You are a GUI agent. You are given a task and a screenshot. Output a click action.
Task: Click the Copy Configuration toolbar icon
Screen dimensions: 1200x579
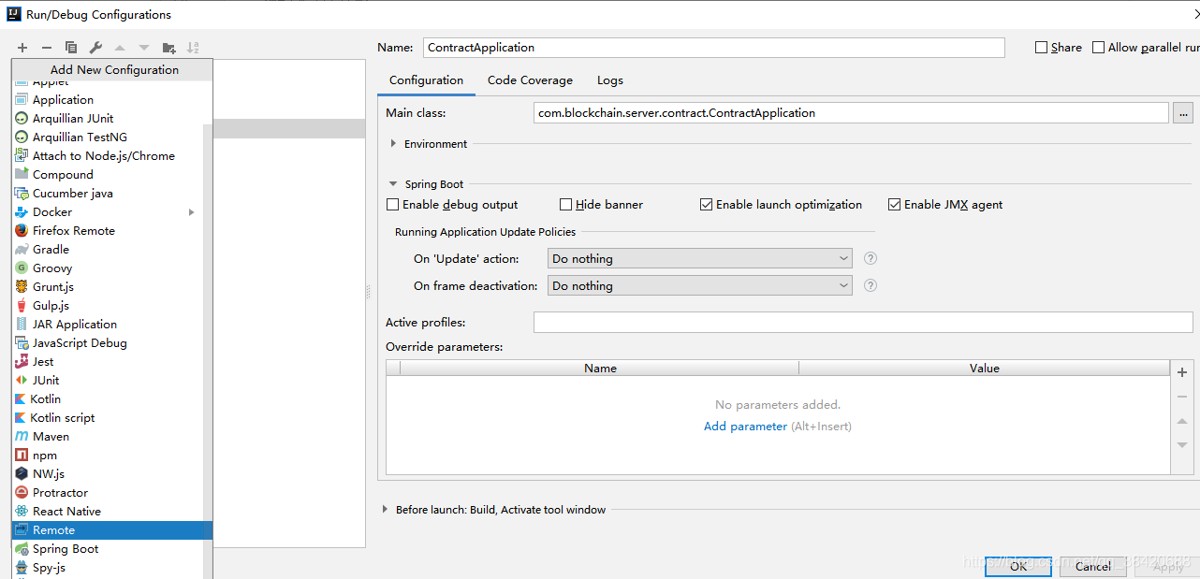(x=71, y=47)
